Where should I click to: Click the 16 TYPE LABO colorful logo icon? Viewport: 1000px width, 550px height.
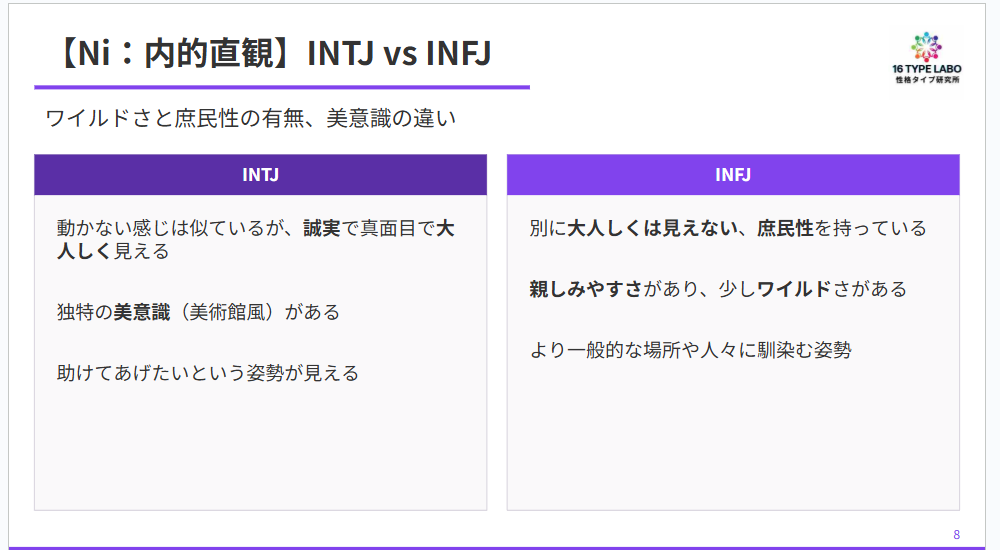[x=927, y=46]
